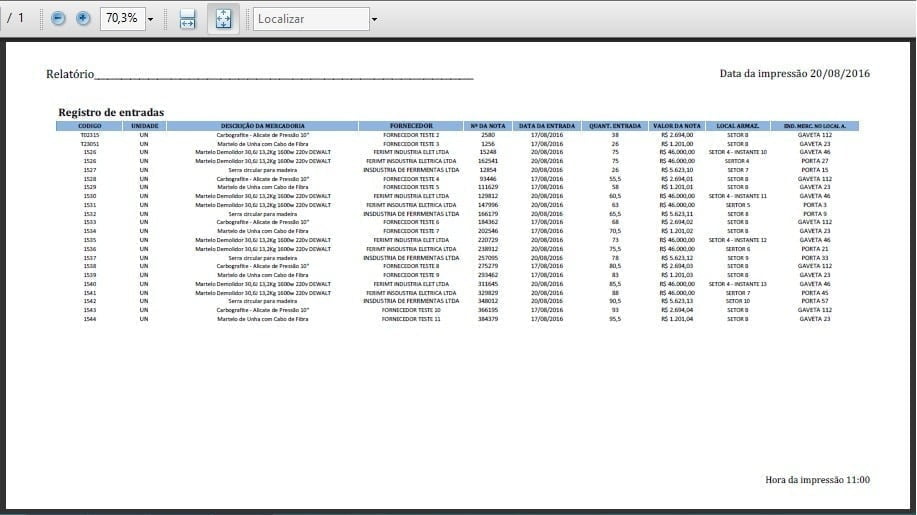Click nota number 348012
917x515 pixels.
tap(488, 301)
